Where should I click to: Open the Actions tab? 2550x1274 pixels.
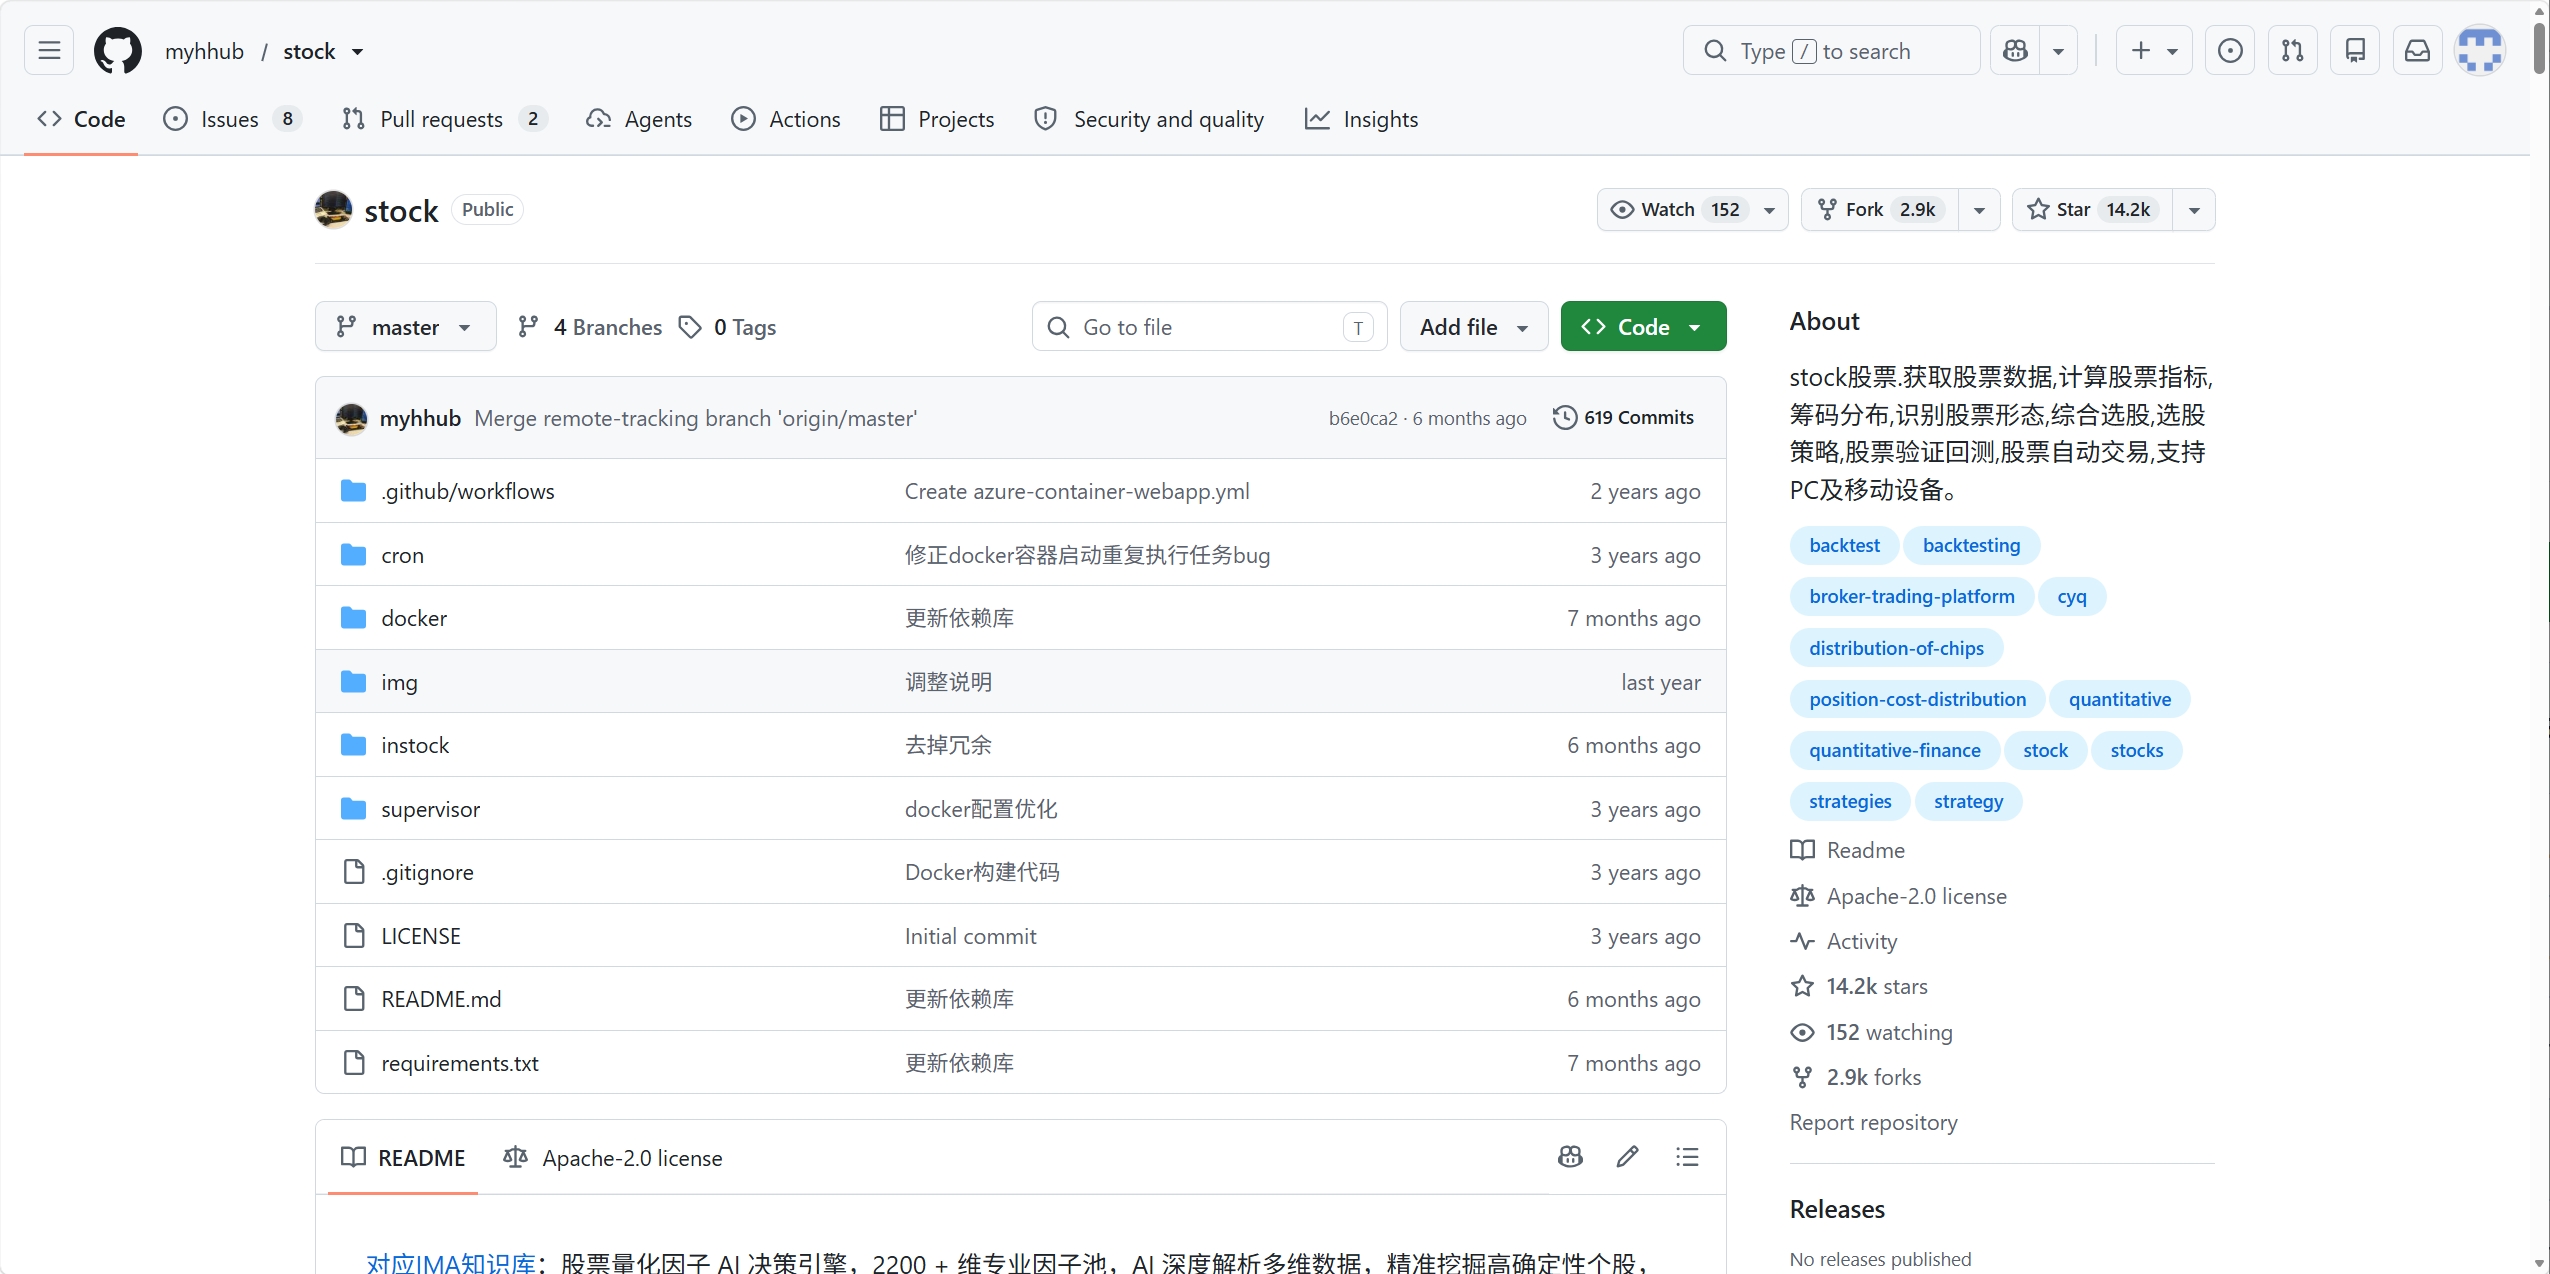click(x=786, y=119)
